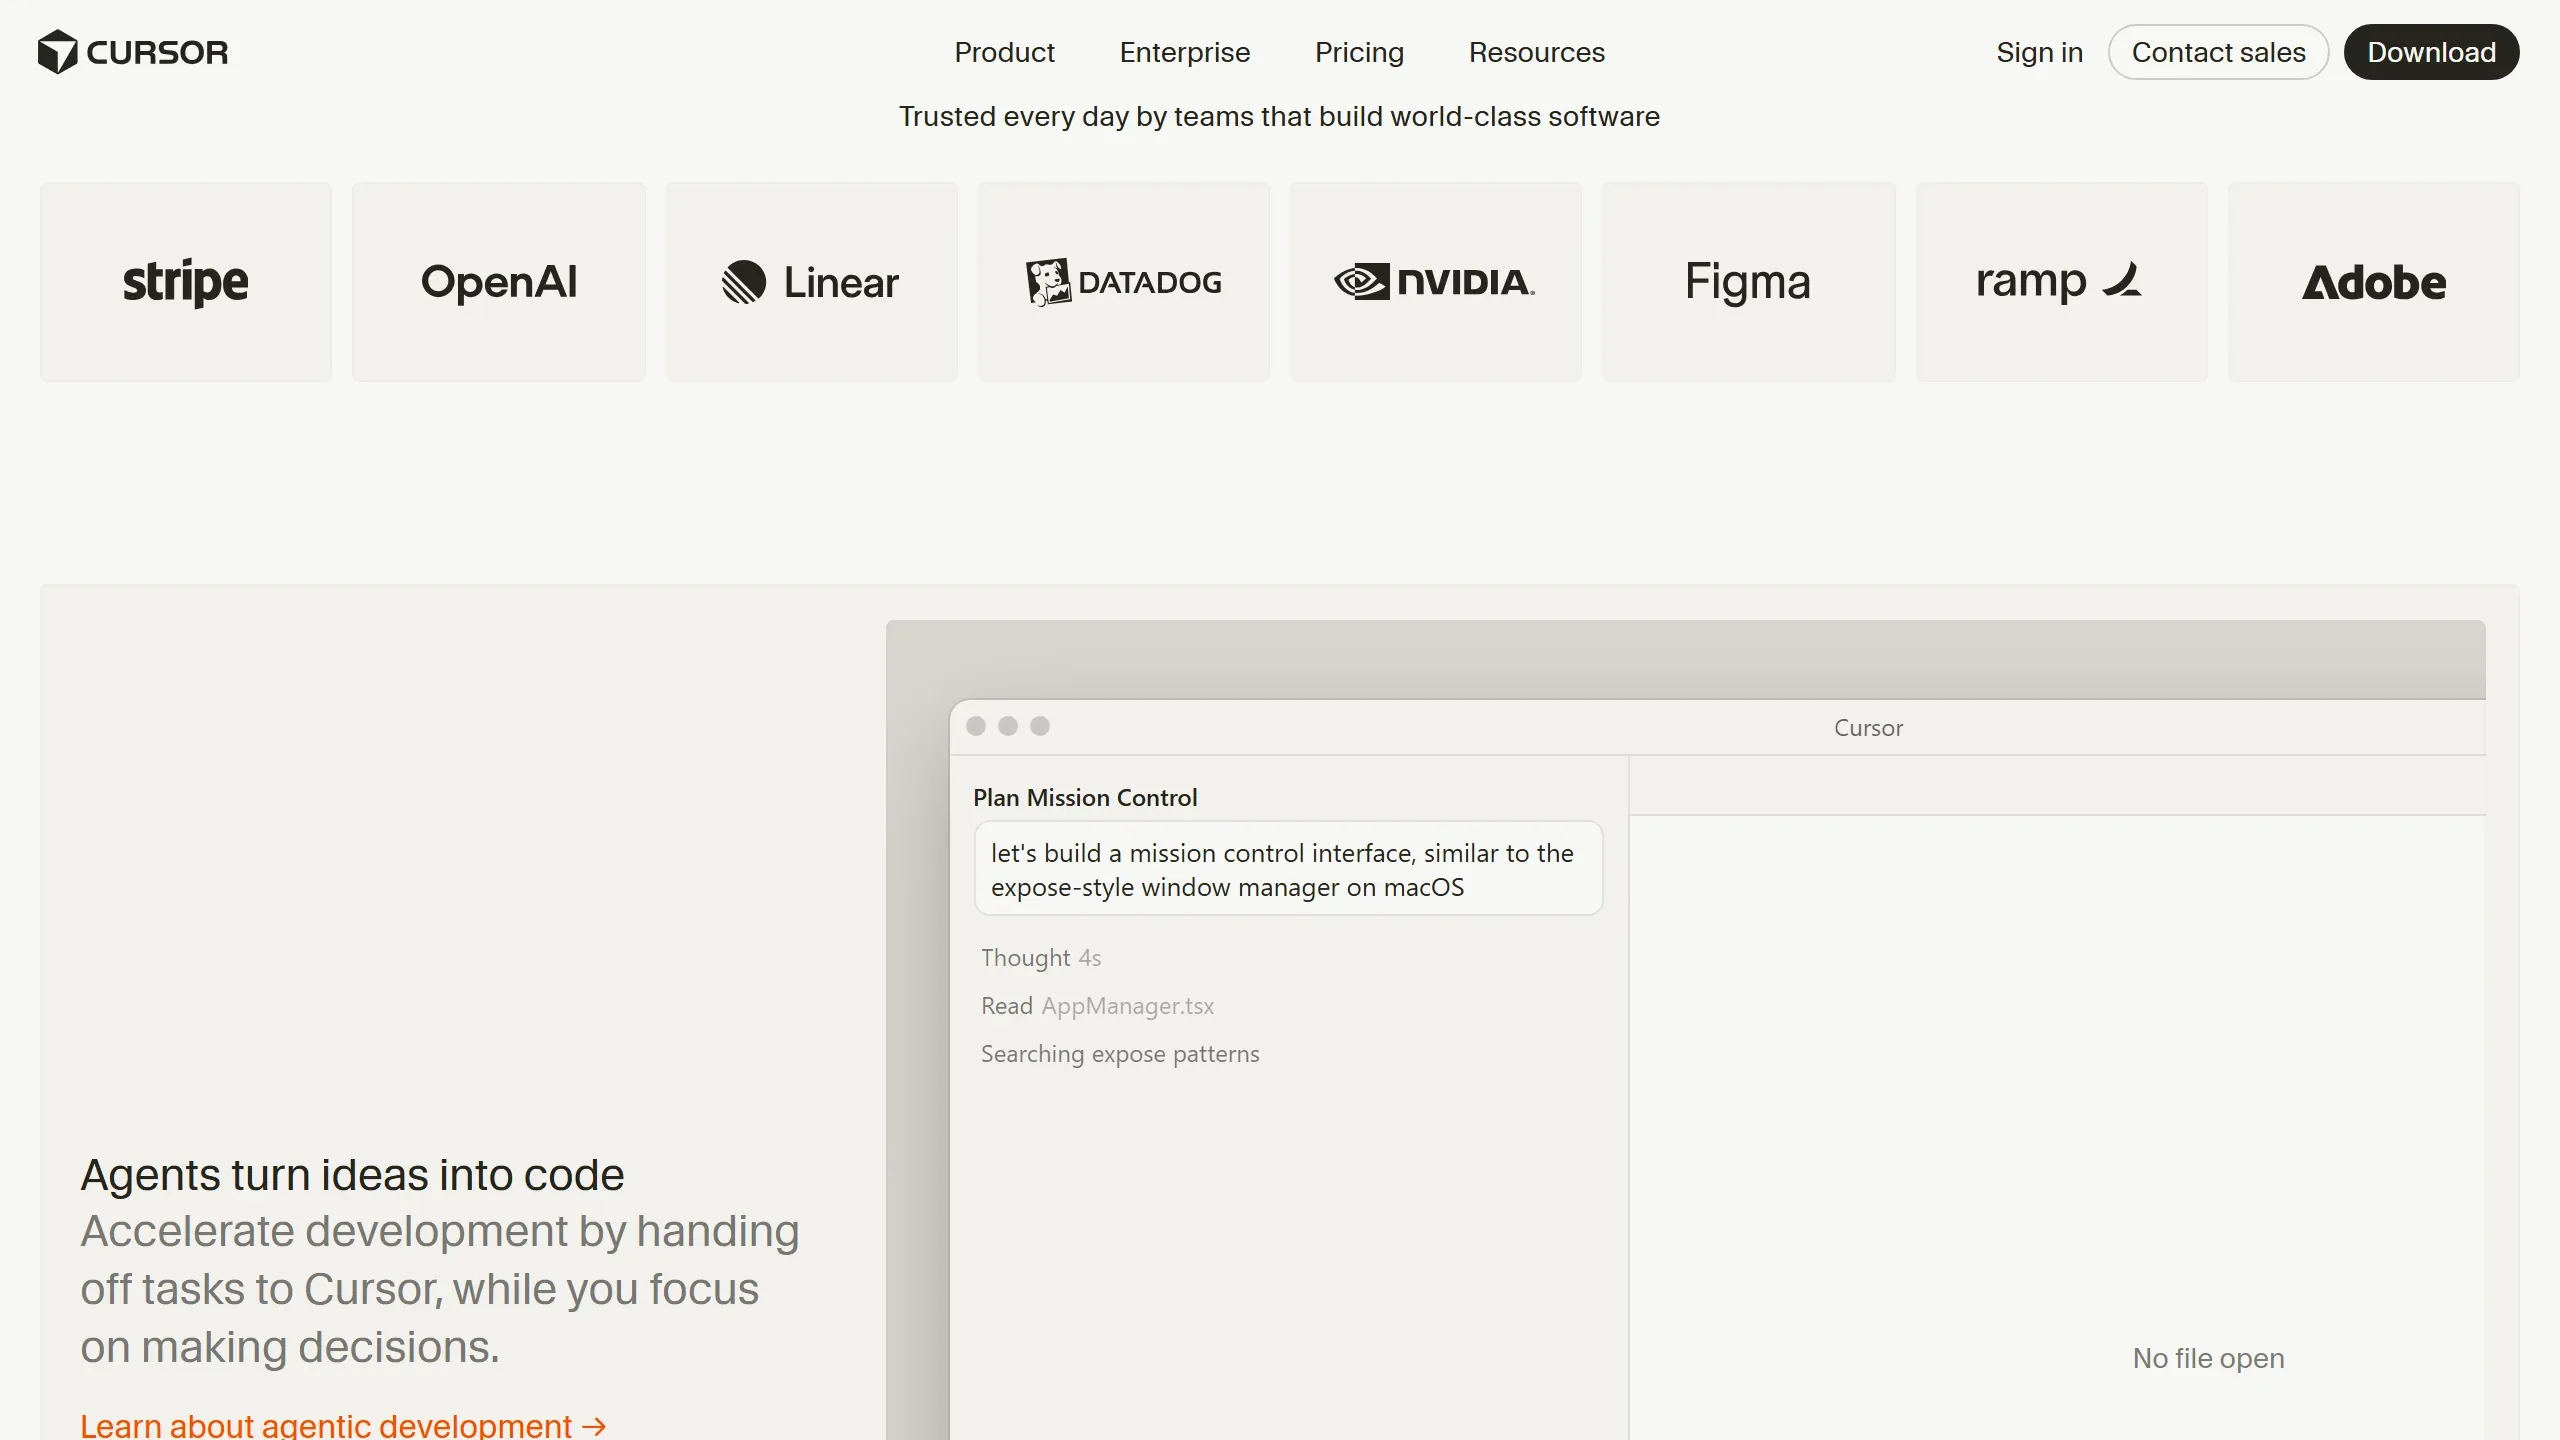Open the Resources menu
Screen dimensions: 2560x1440
(x=1536, y=52)
